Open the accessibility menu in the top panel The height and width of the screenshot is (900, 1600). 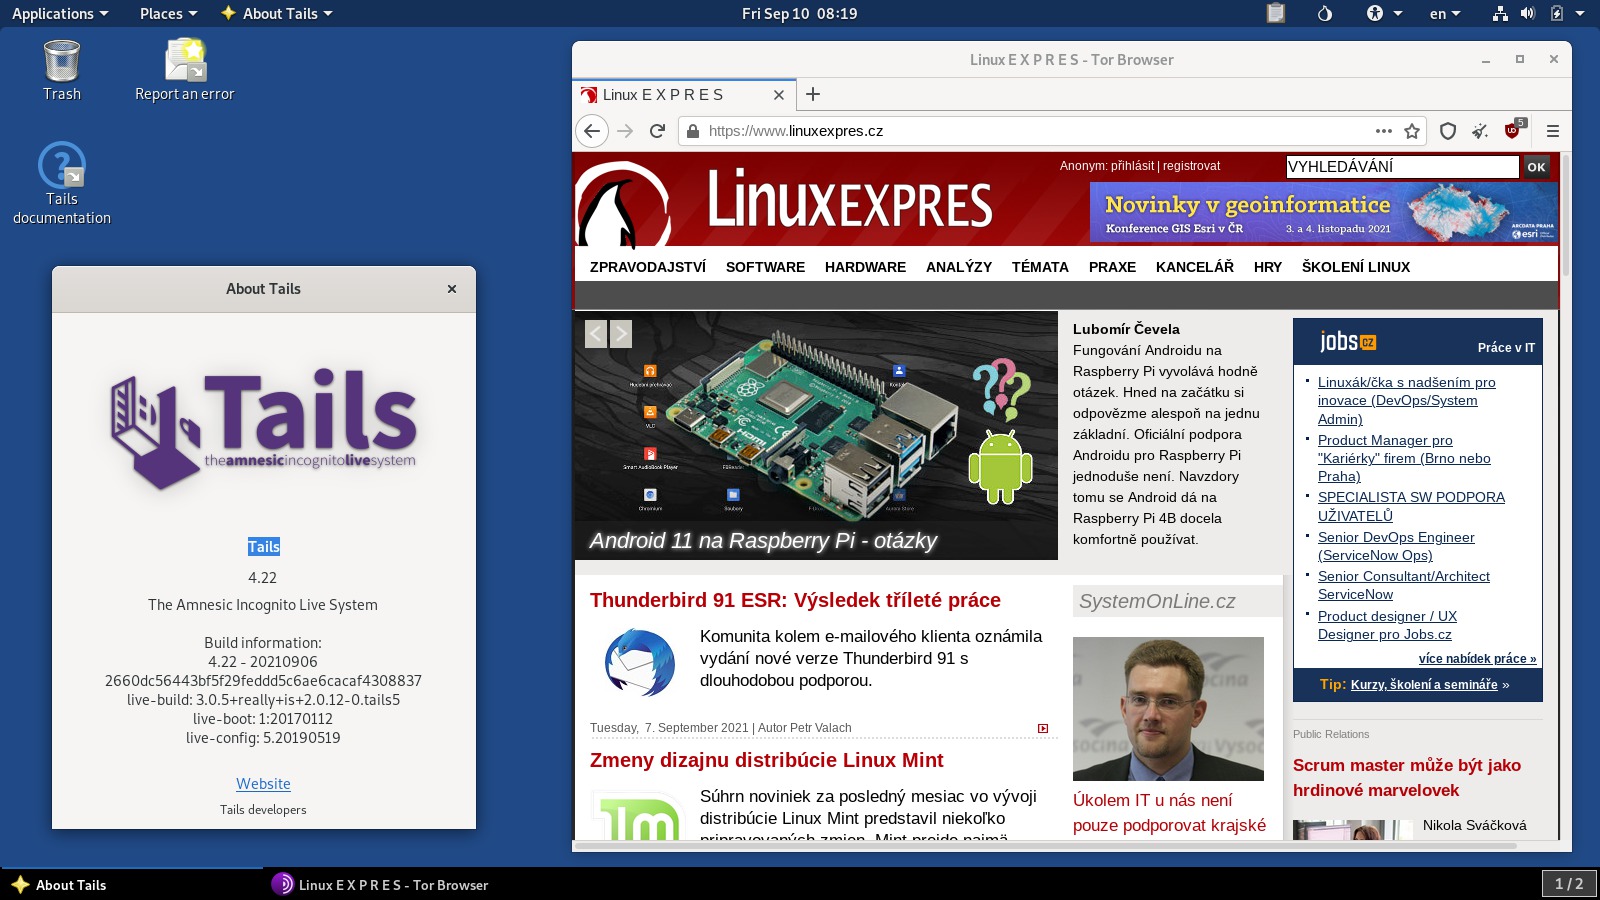pos(1384,13)
